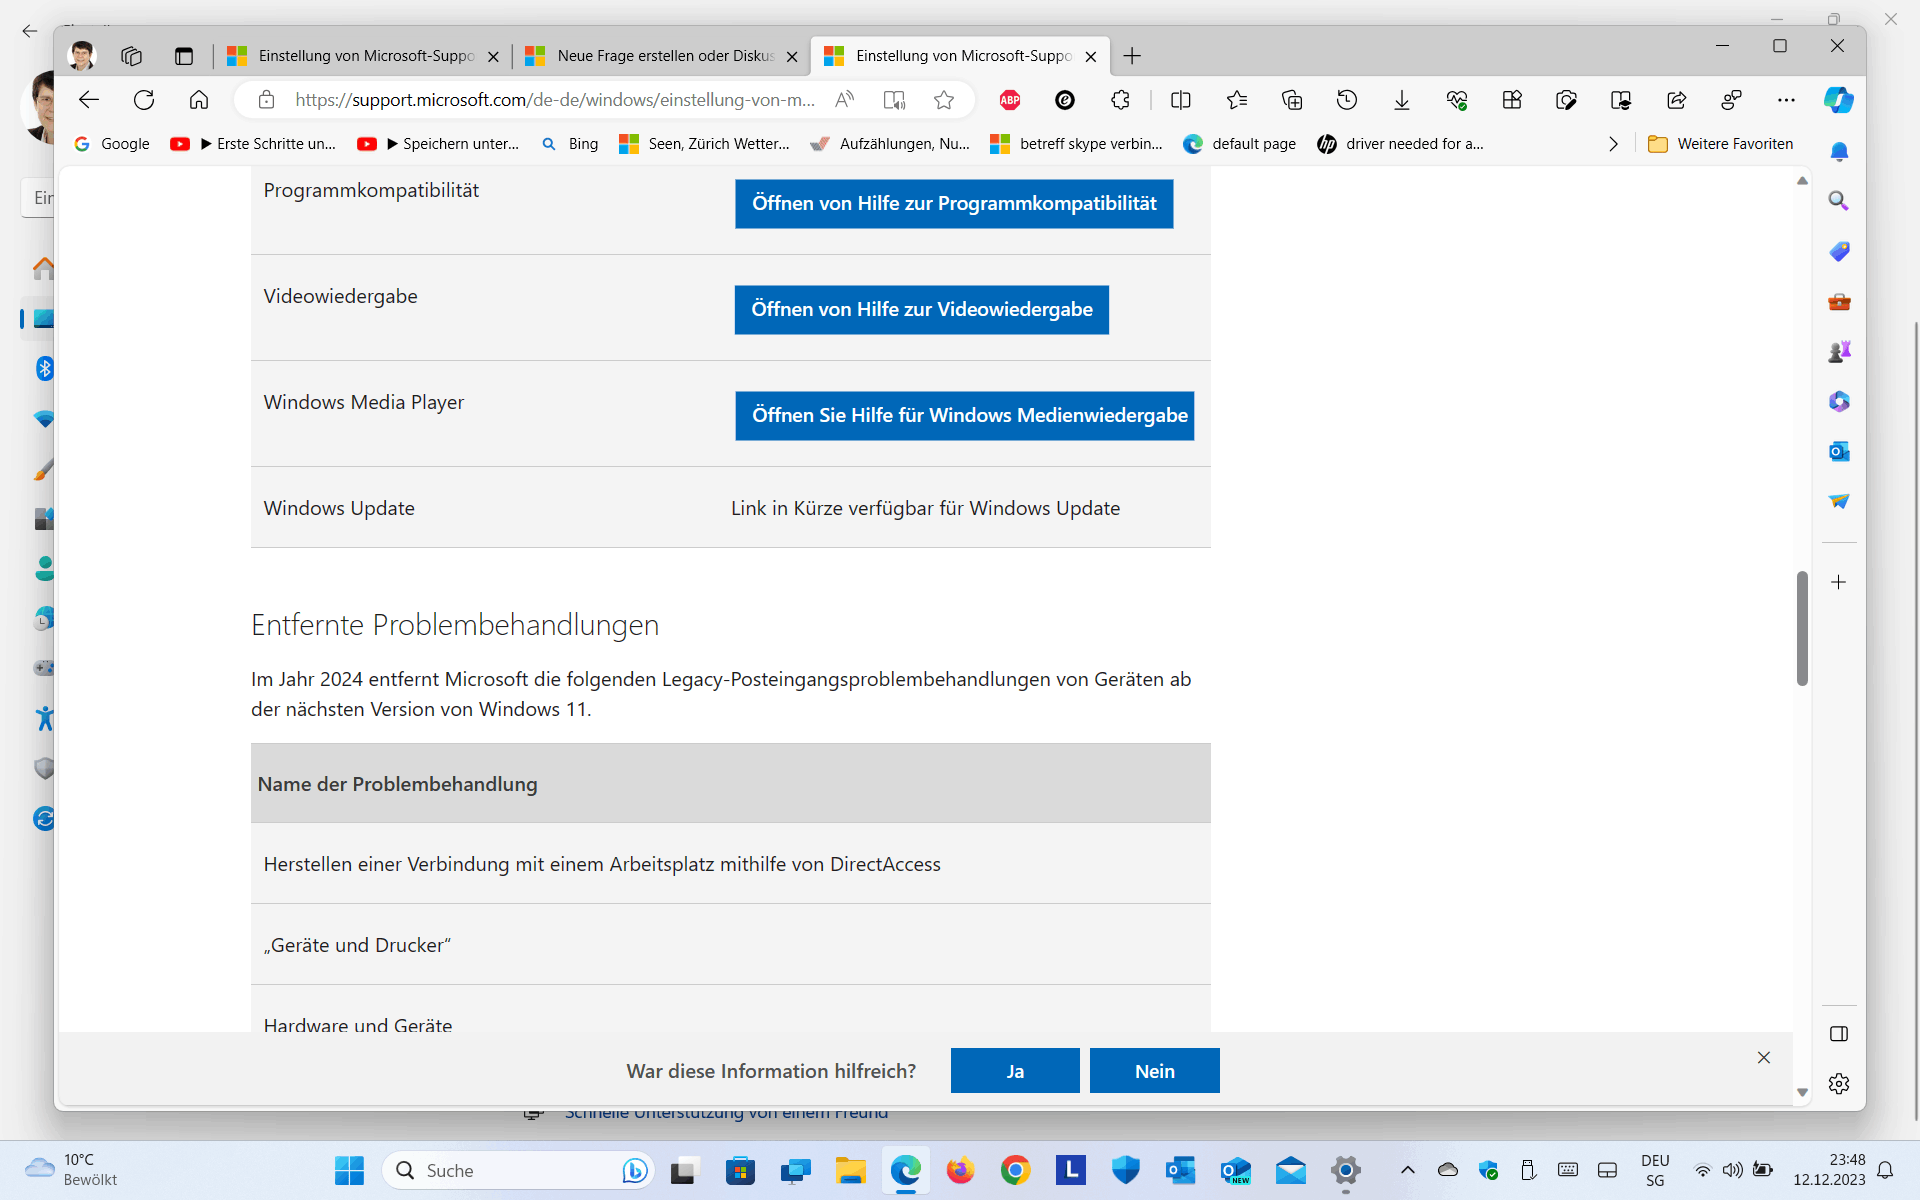Image resolution: width=1920 pixels, height=1200 pixels.
Task: Add page to favorites star
Action: pyautogui.click(x=944, y=100)
